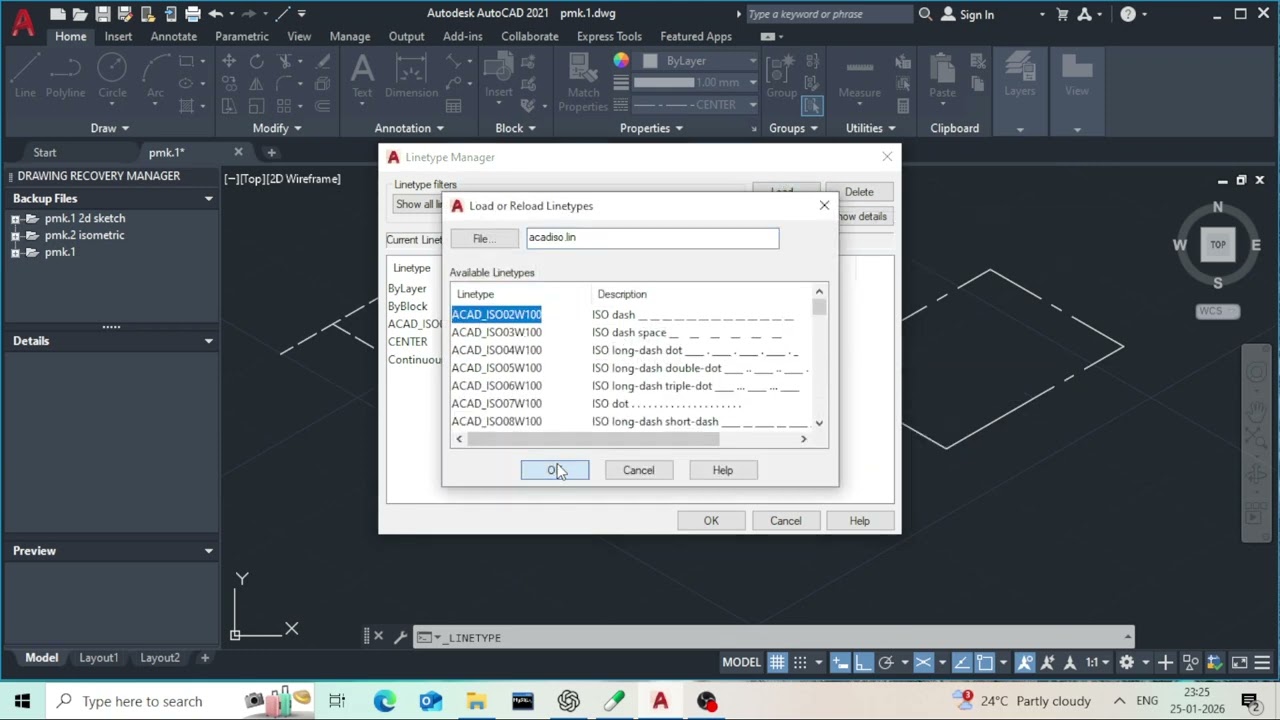Toggle Polar Tracking in status bar

886,662
